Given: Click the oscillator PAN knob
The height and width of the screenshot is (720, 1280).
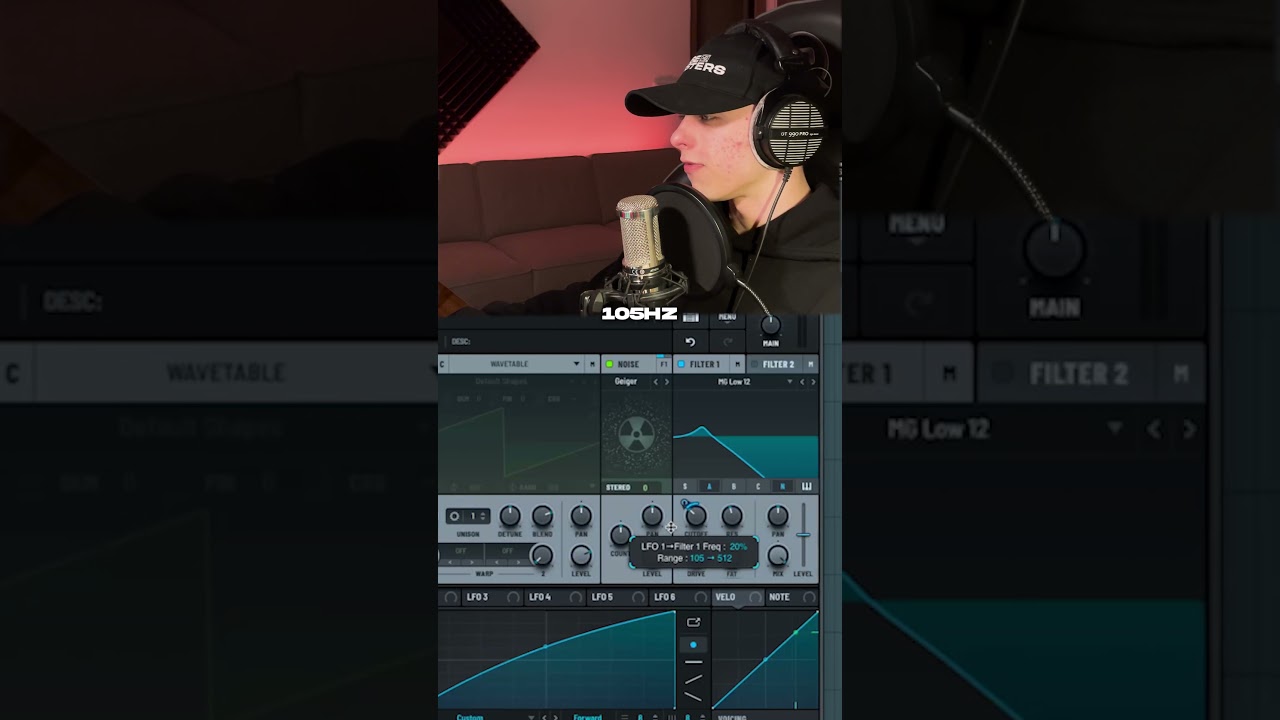Looking at the screenshot, I should pyautogui.click(x=581, y=516).
